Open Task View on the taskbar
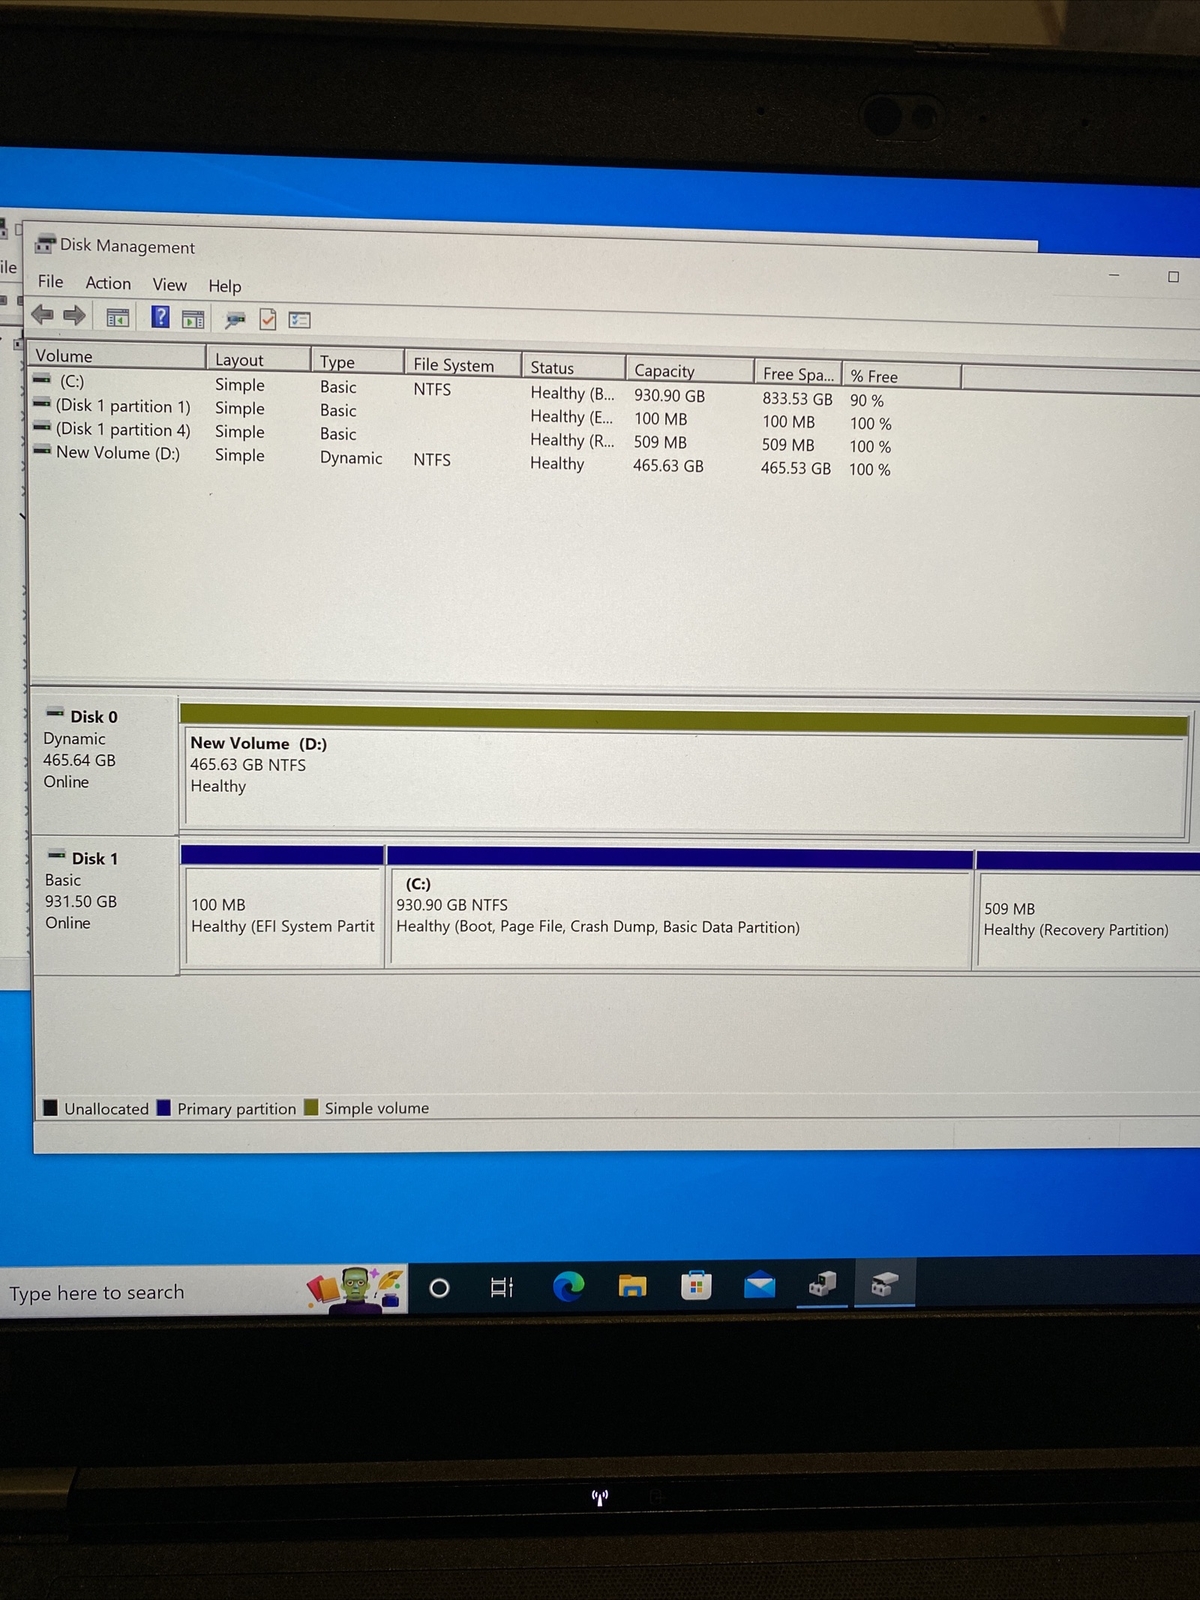 point(502,1287)
